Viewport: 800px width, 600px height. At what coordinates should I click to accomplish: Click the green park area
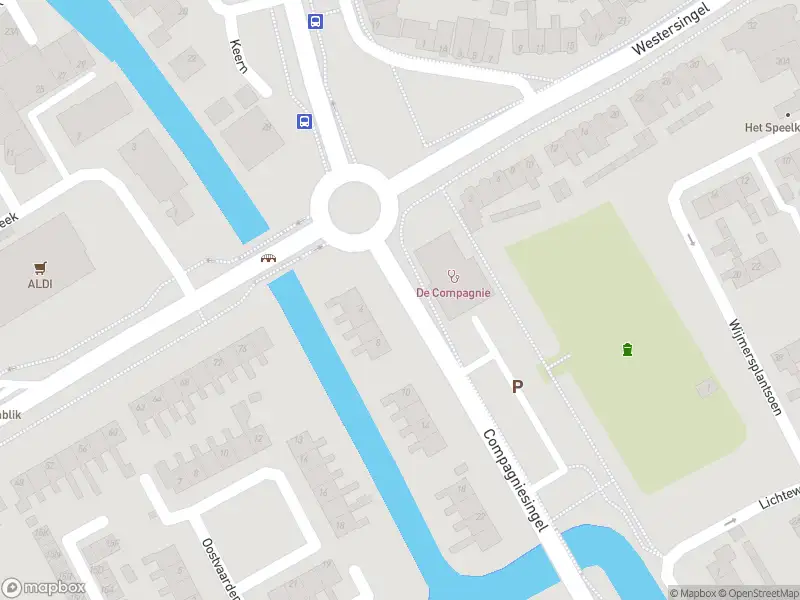coord(626,347)
